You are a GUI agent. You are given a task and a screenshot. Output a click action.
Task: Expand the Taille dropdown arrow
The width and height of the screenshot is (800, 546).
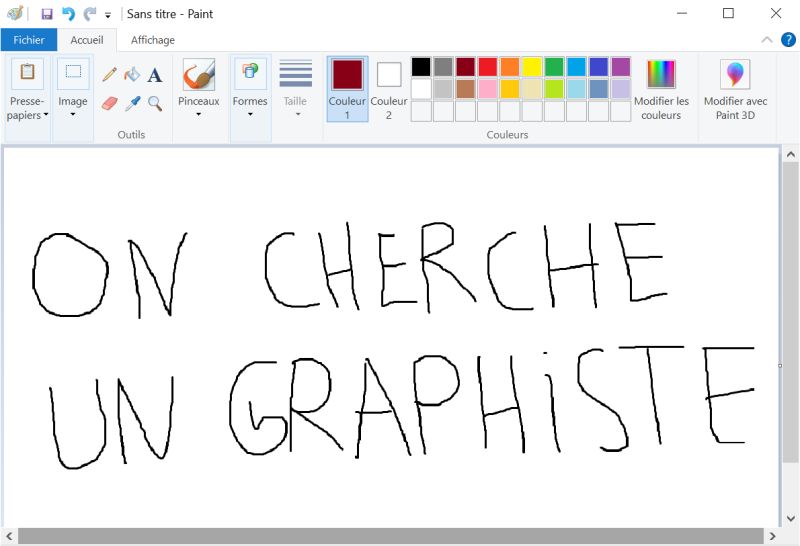click(x=298, y=114)
